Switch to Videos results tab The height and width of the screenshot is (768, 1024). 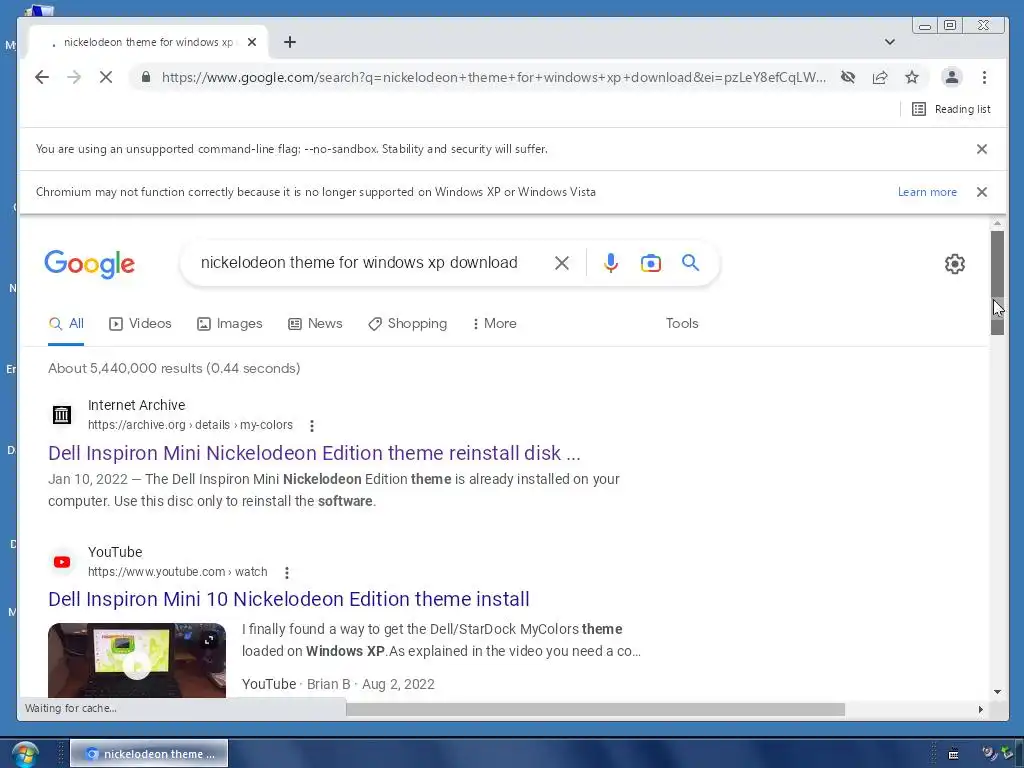pos(140,323)
